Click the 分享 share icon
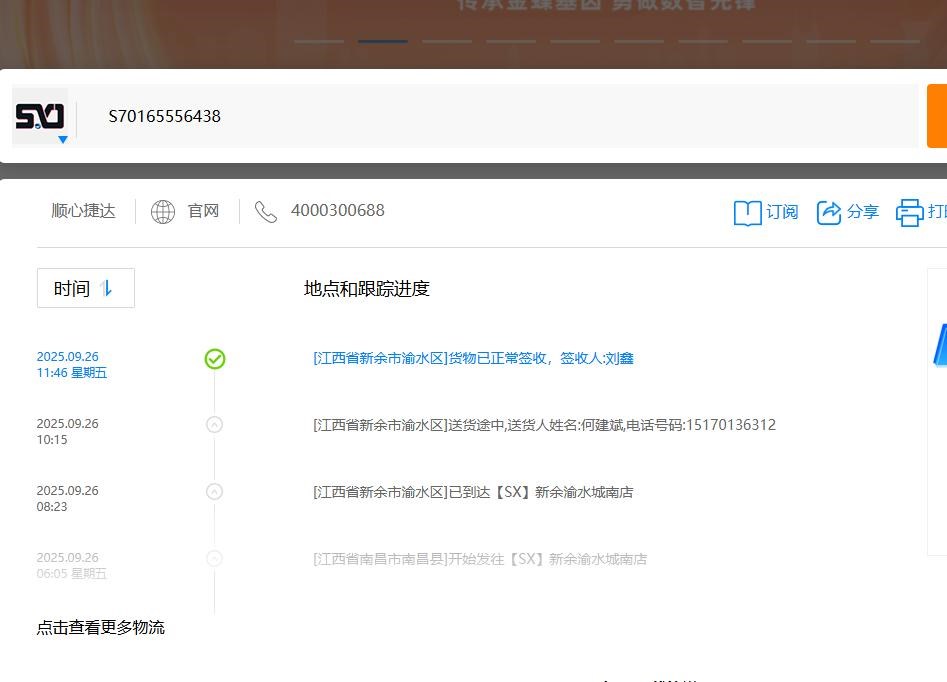 (829, 213)
